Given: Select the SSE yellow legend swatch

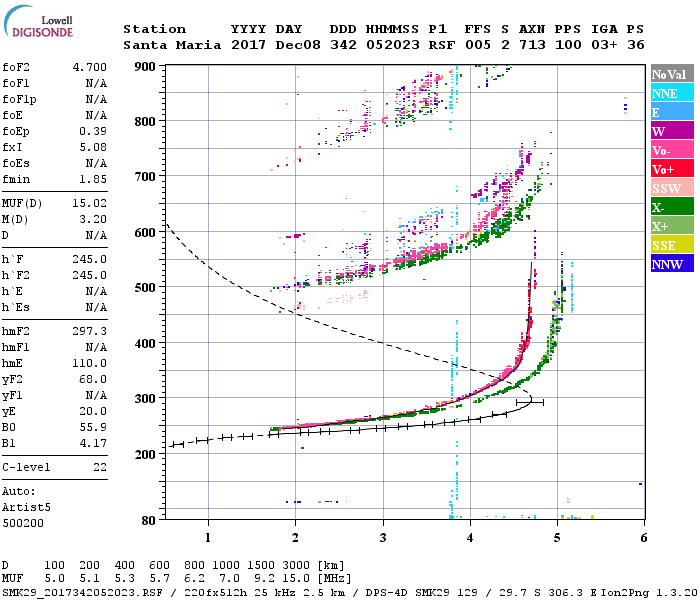Looking at the screenshot, I should click(672, 245).
